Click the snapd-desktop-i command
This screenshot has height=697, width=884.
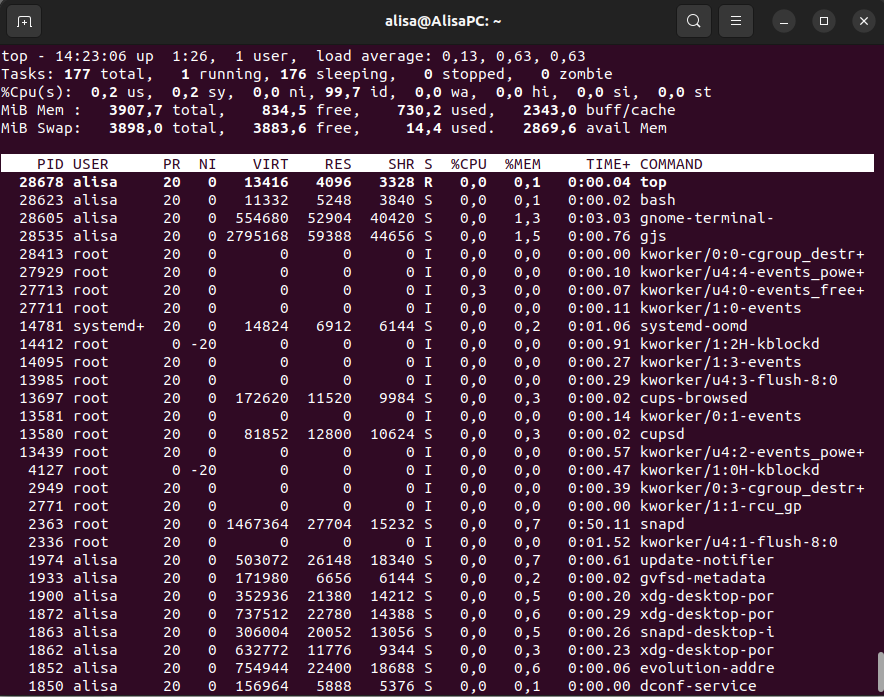point(707,632)
